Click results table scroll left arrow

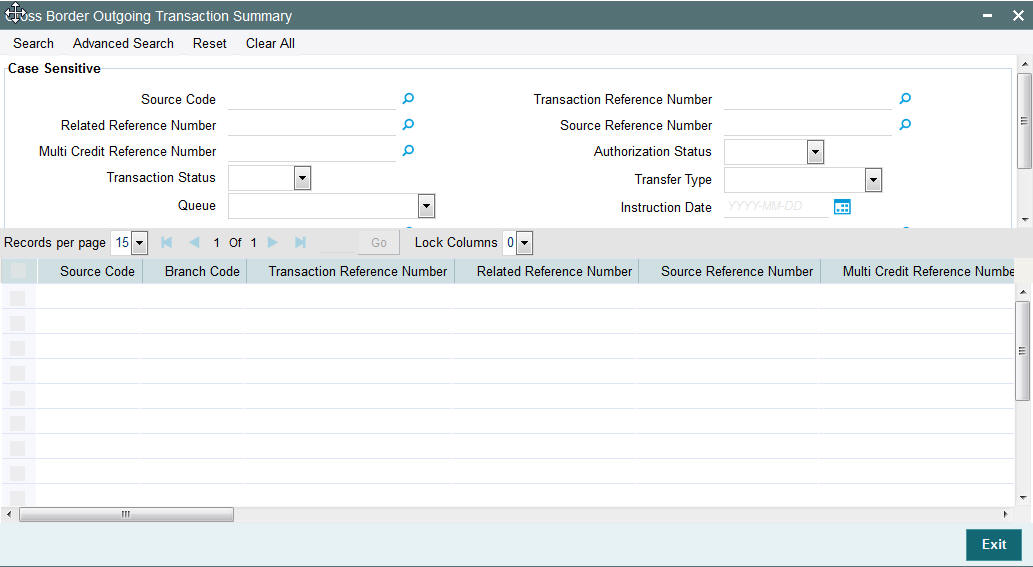click(9, 514)
